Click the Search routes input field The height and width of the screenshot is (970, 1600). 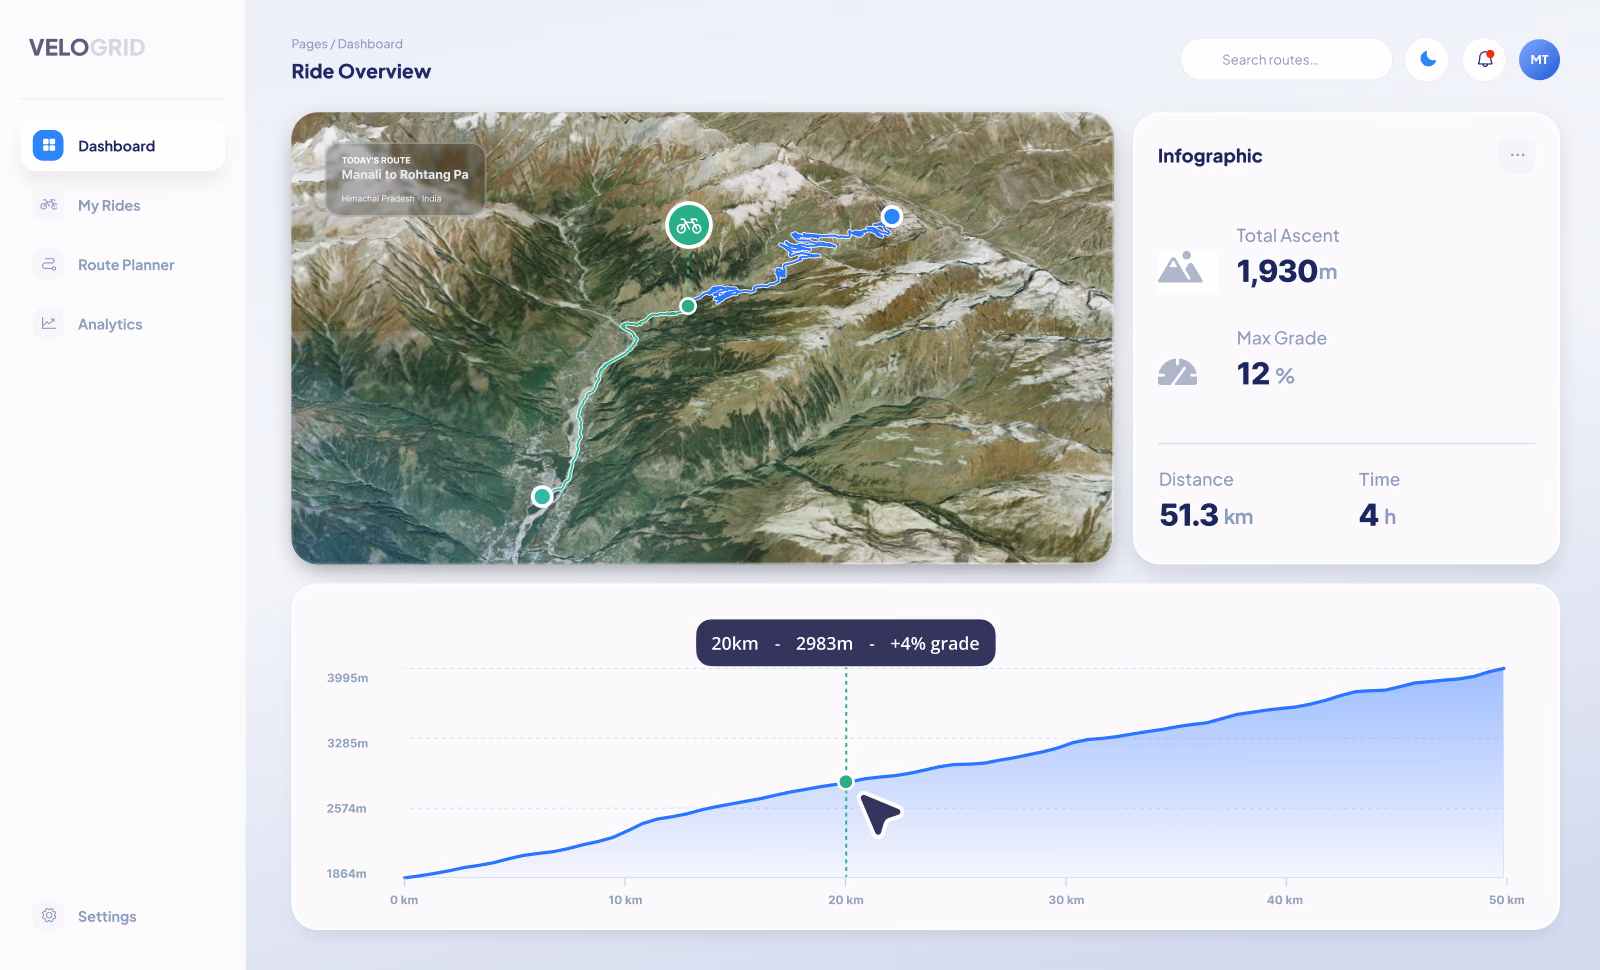pos(1286,60)
